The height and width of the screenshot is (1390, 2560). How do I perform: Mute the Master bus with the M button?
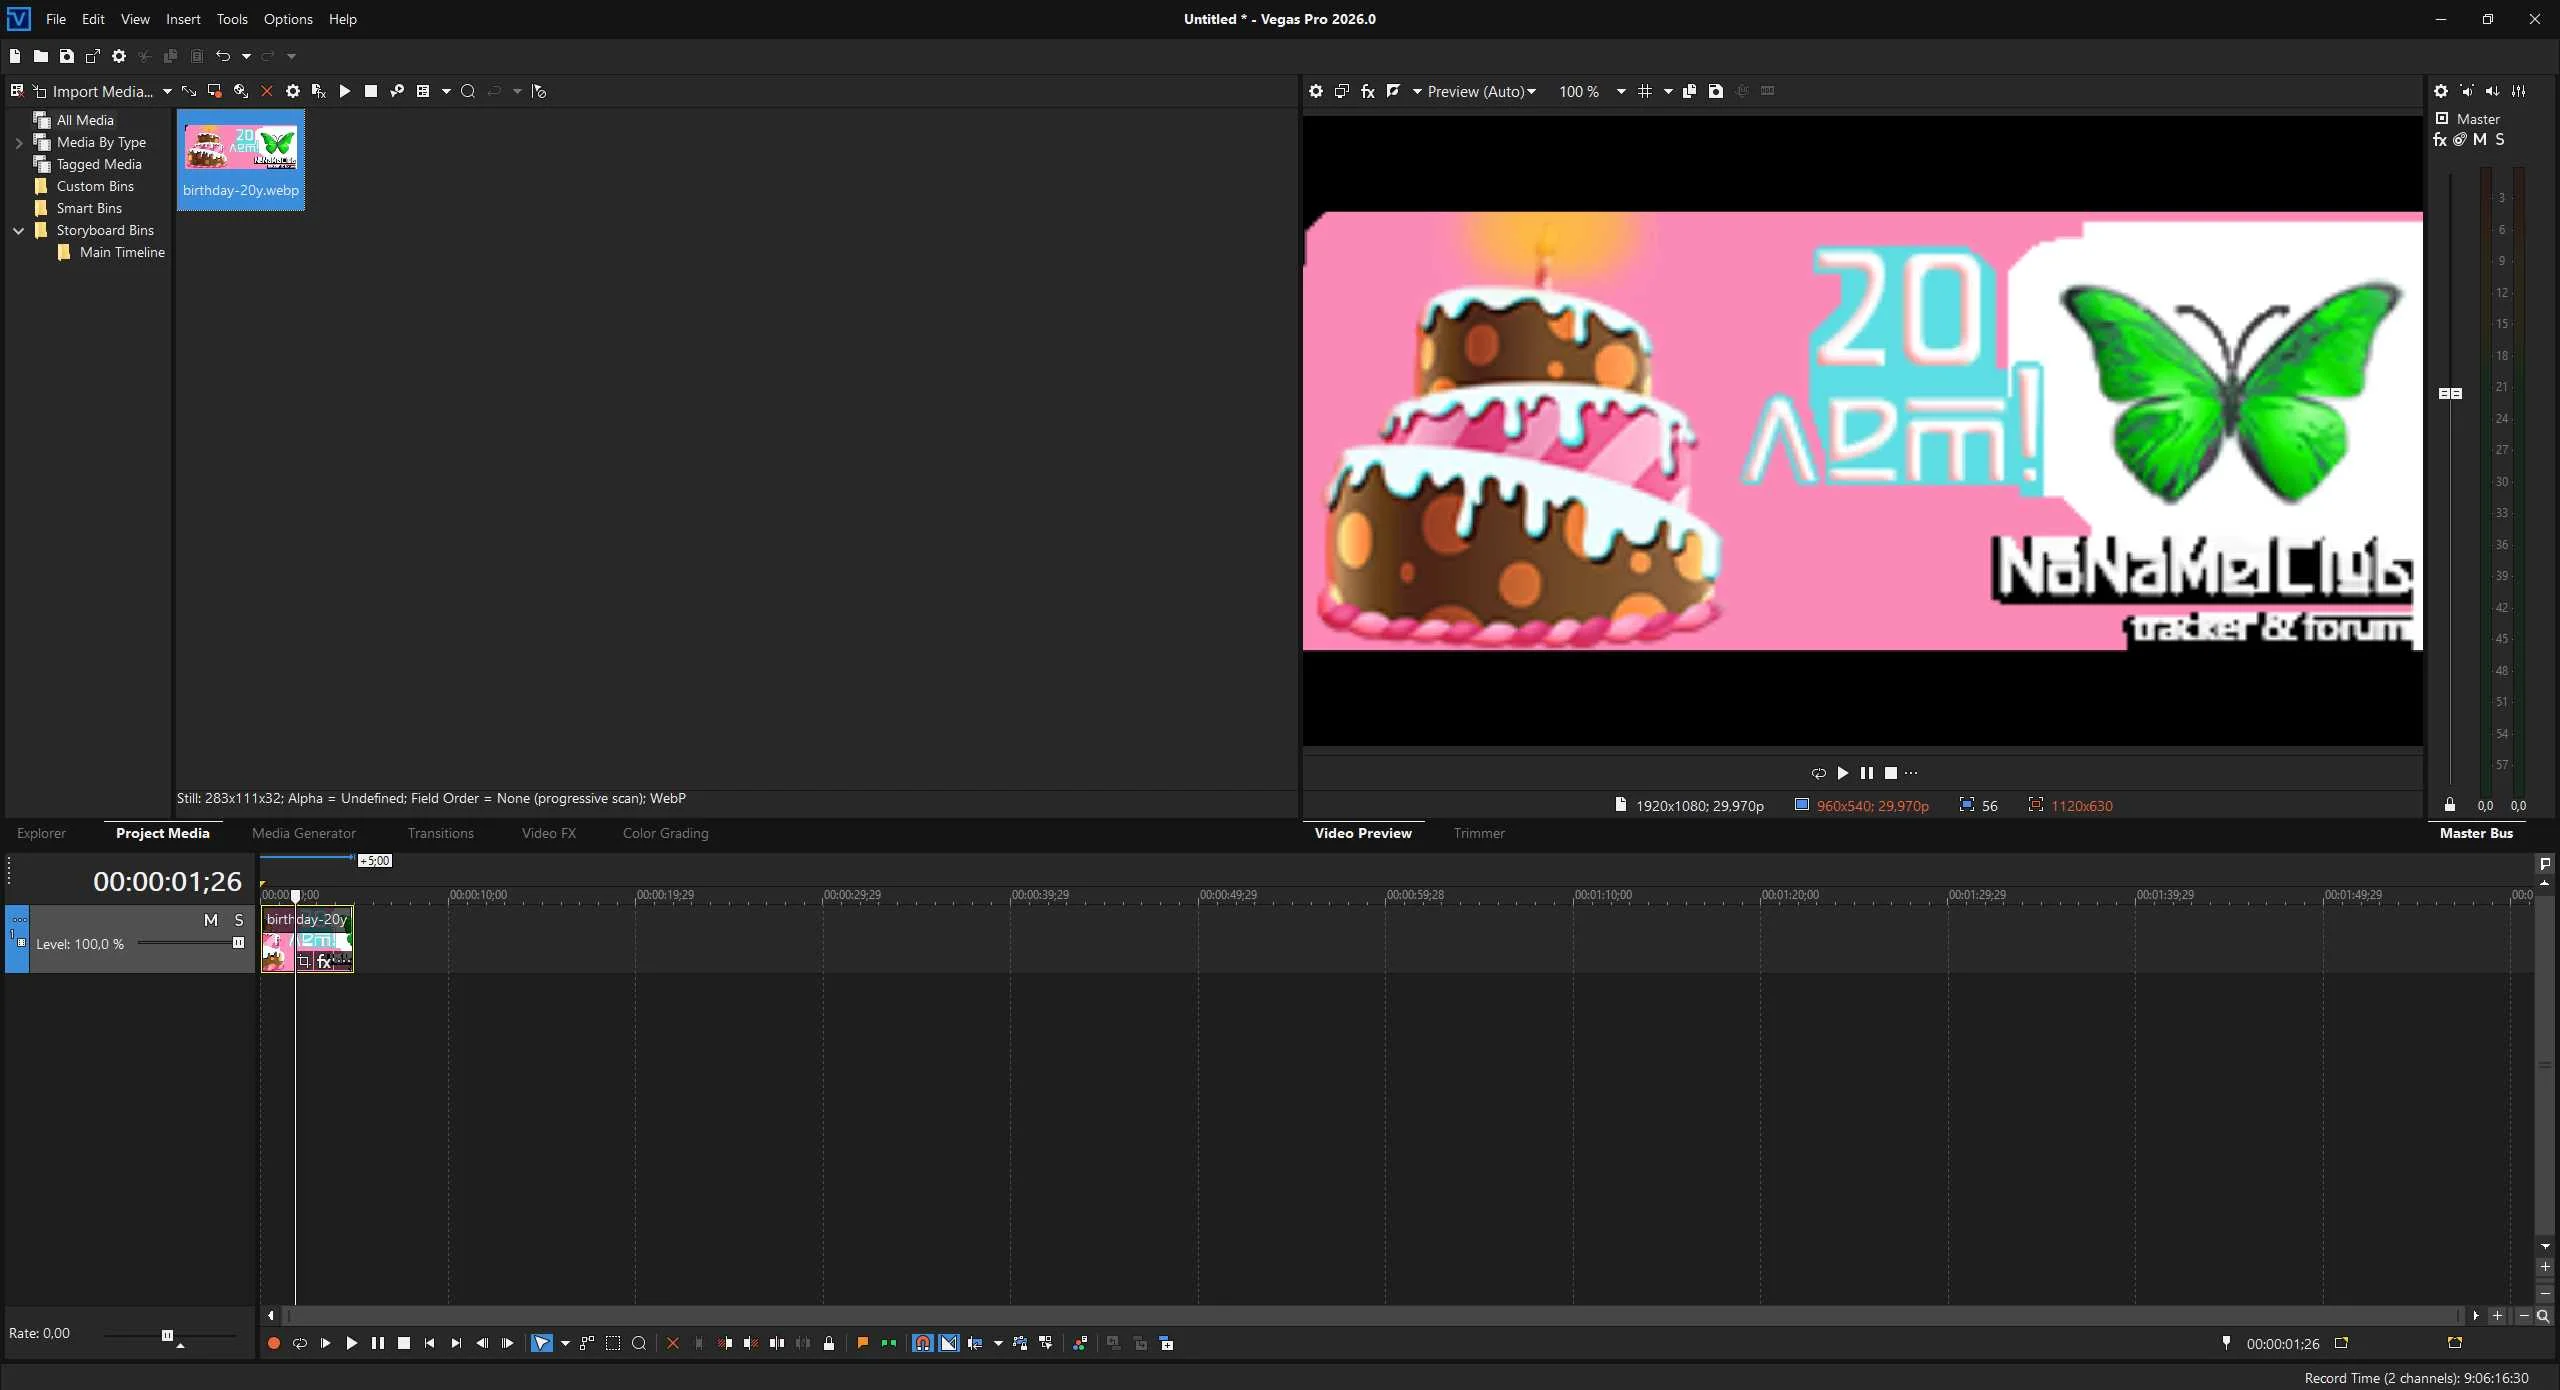[2480, 140]
